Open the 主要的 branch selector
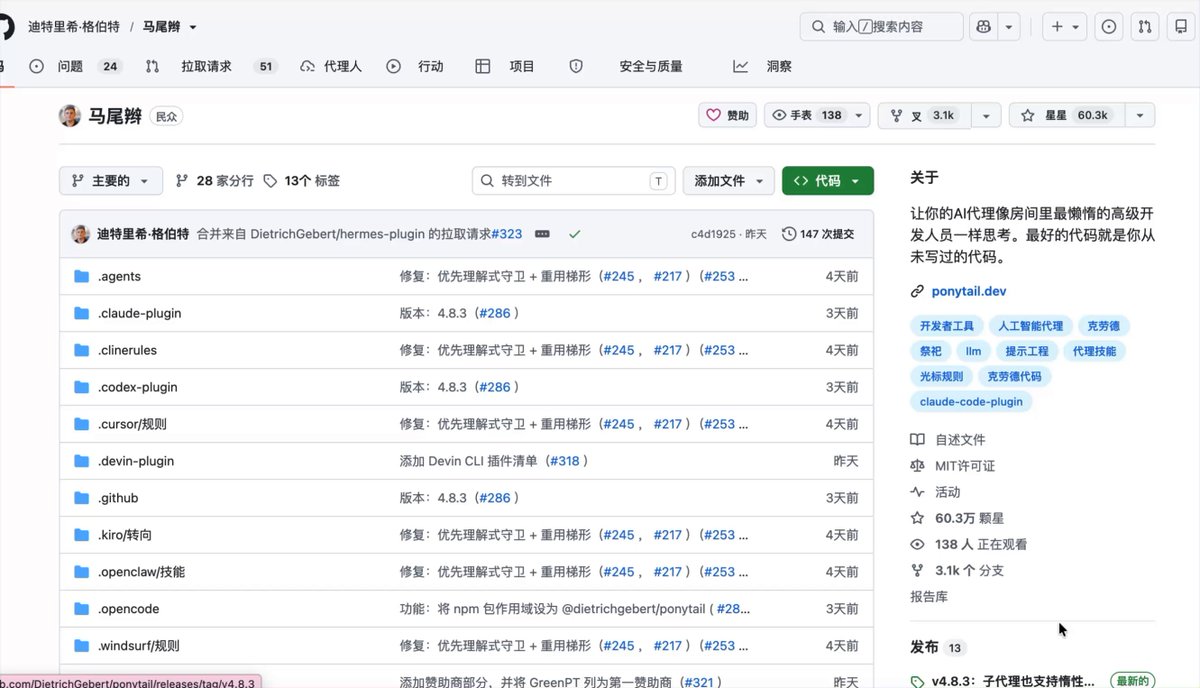 point(110,181)
